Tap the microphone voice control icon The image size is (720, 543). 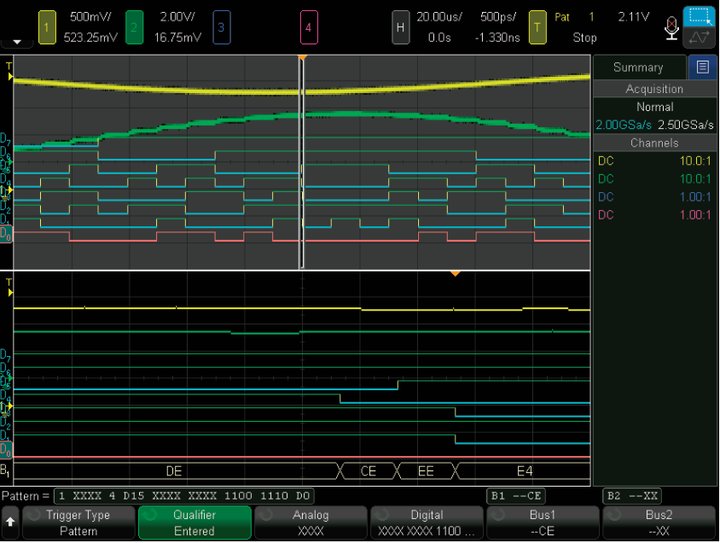pyautogui.click(x=671, y=28)
